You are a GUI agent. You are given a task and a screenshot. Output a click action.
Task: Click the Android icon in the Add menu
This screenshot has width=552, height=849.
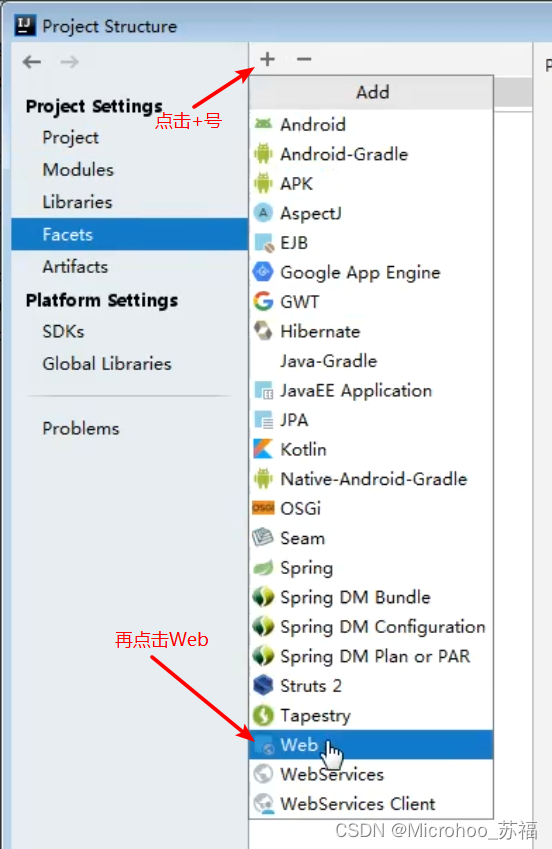(263, 125)
